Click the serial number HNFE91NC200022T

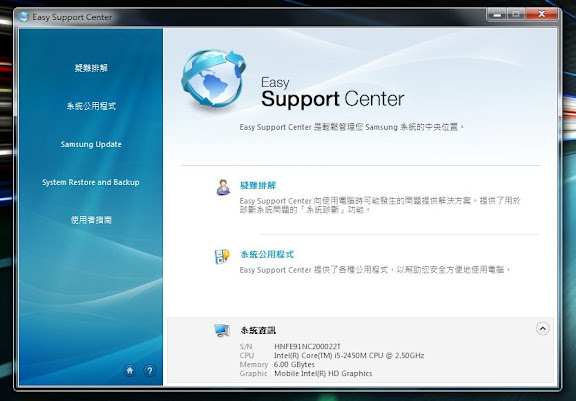coord(307,346)
